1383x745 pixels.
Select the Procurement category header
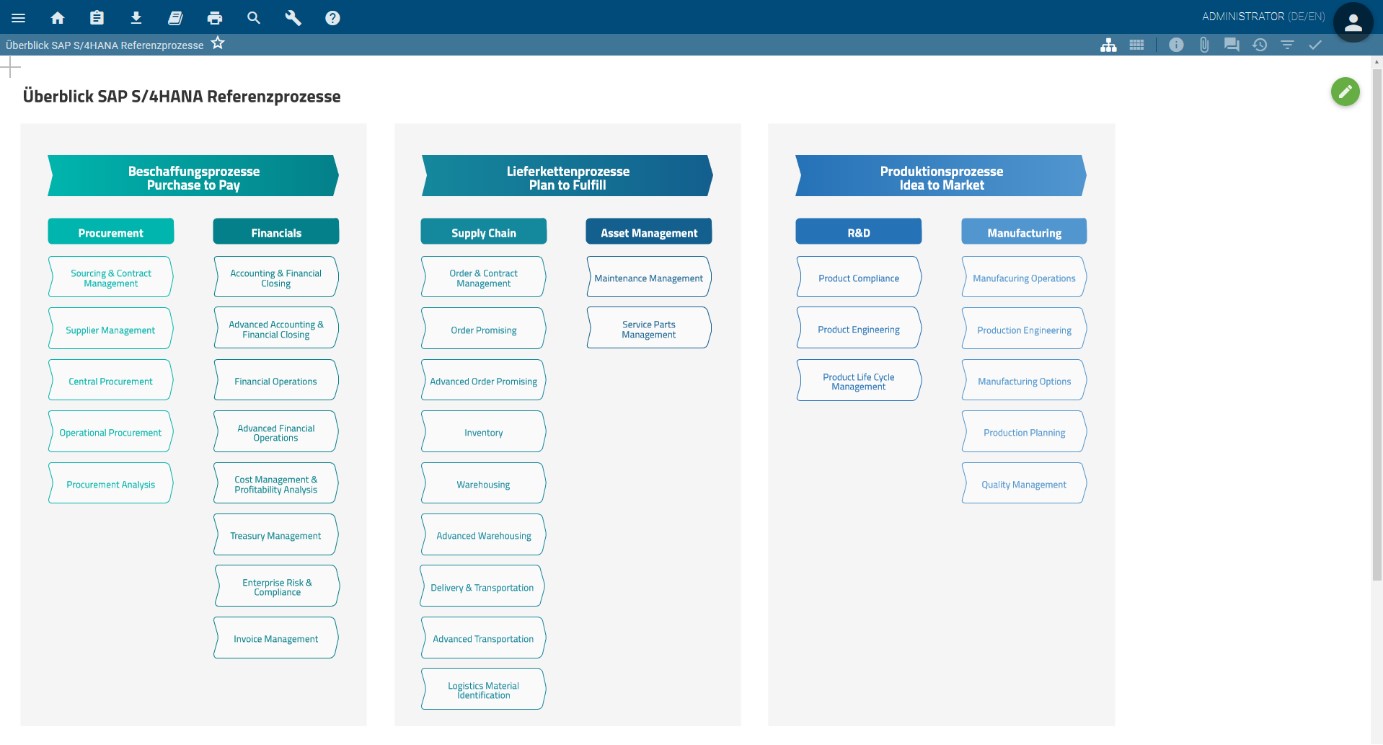click(x=111, y=232)
